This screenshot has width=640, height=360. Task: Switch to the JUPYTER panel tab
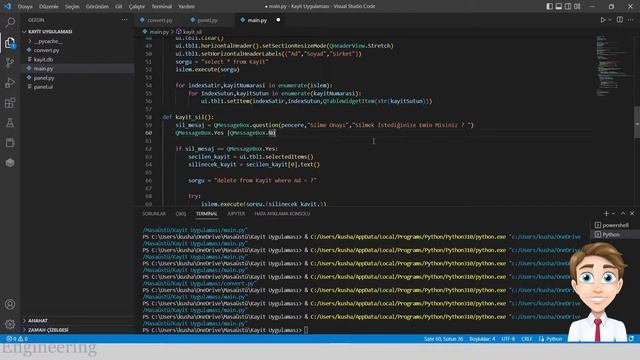pyautogui.click(x=236, y=213)
